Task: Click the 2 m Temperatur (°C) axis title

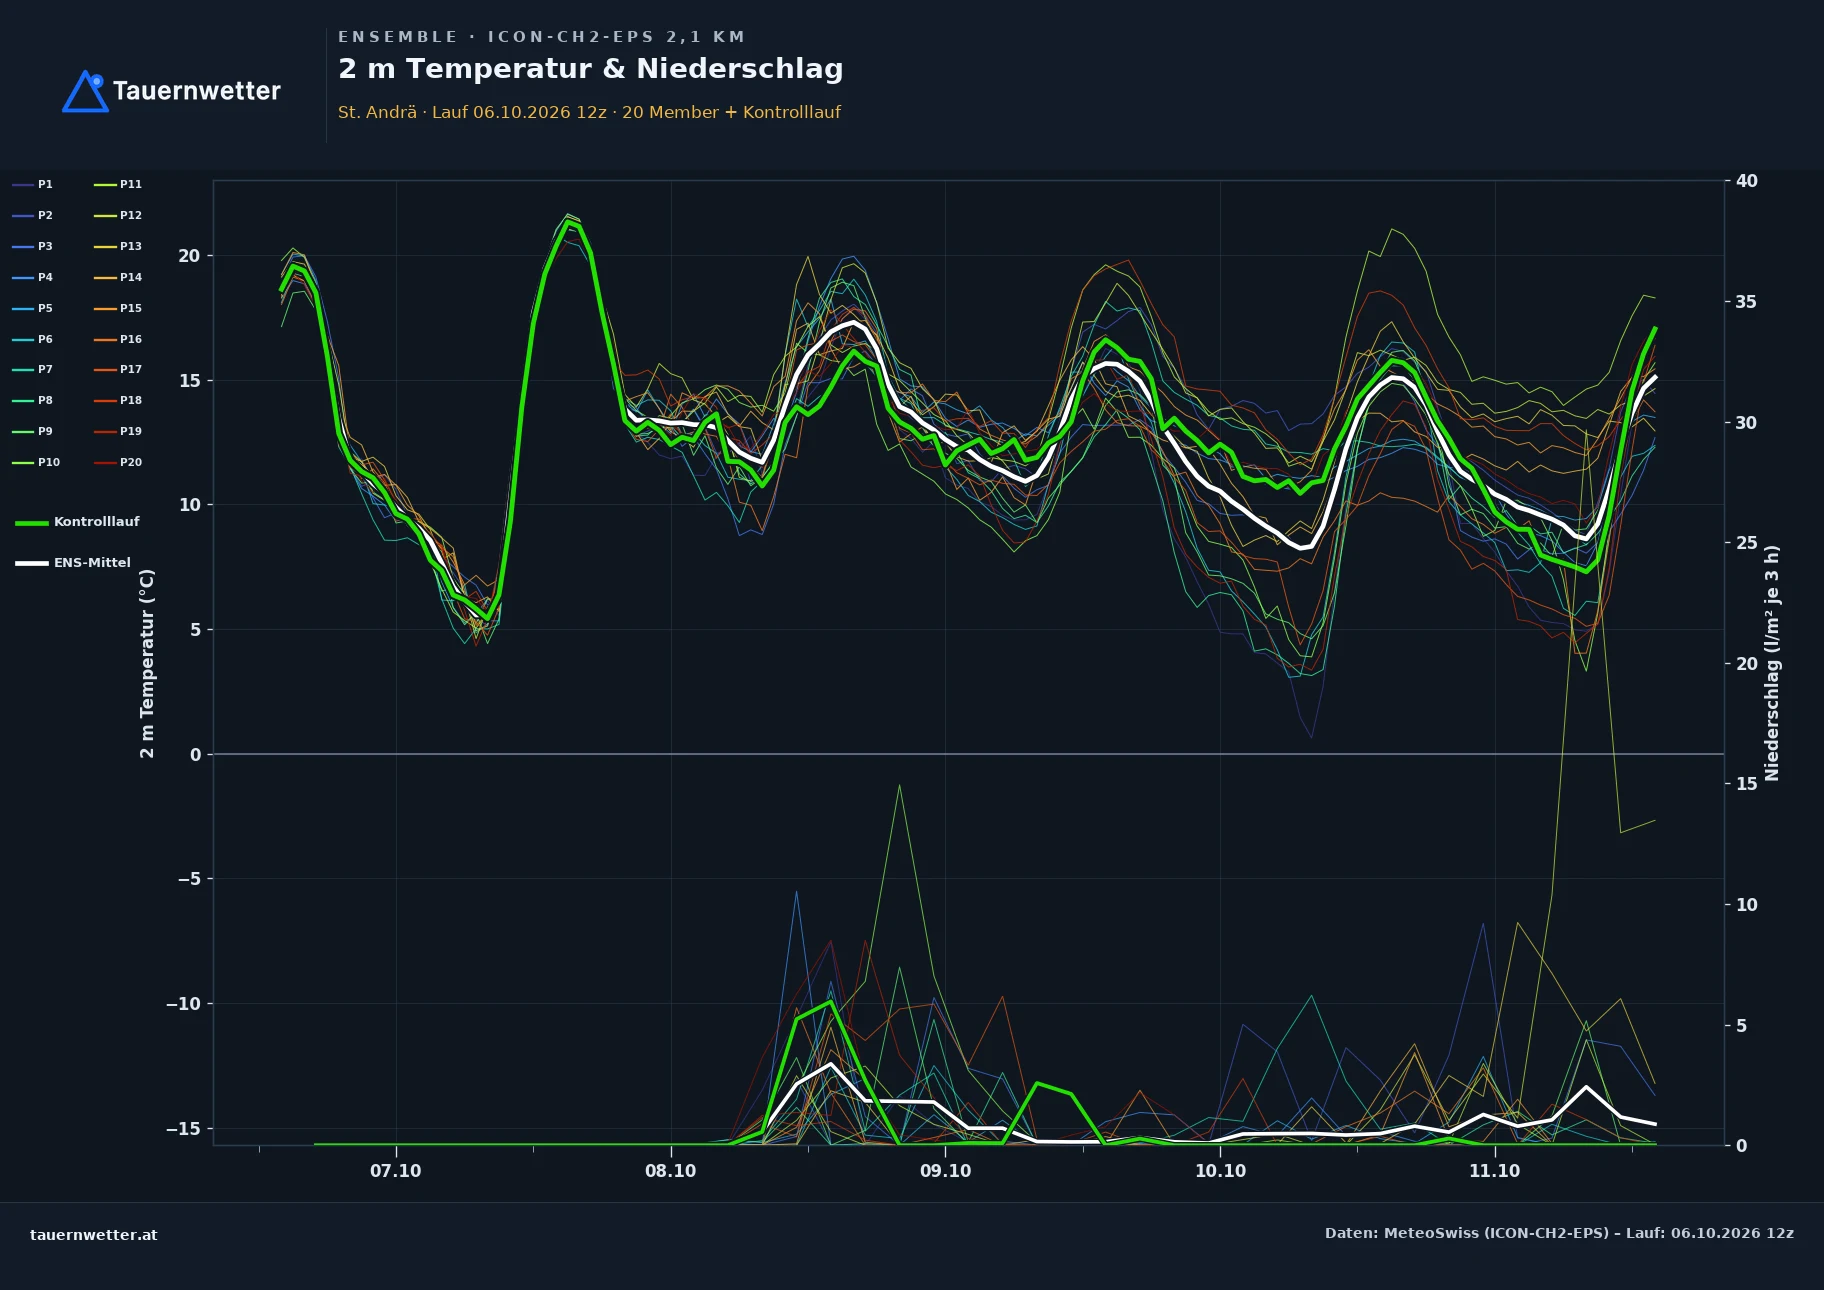Action: pos(147,663)
